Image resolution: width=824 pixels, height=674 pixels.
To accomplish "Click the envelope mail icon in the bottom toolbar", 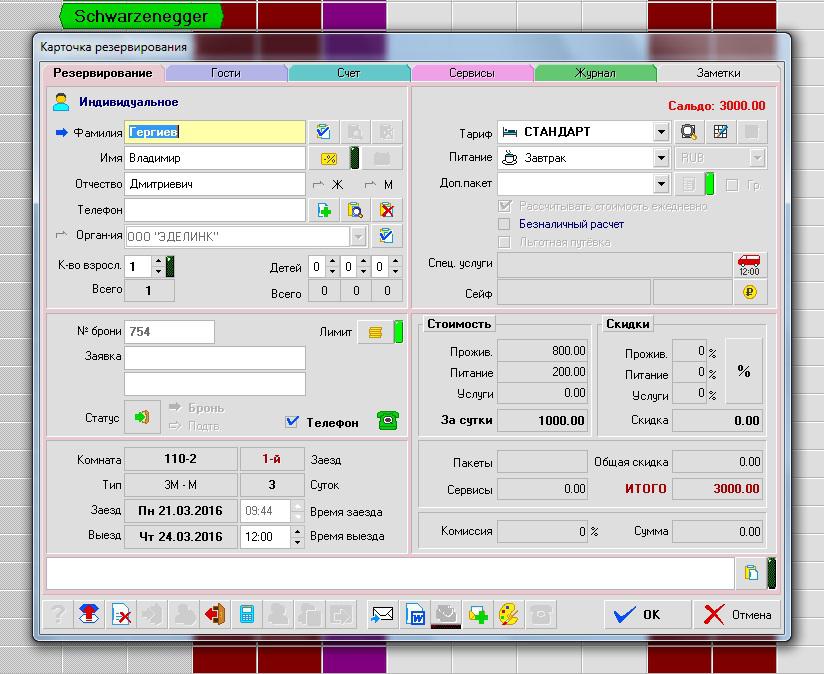I will click(383, 614).
